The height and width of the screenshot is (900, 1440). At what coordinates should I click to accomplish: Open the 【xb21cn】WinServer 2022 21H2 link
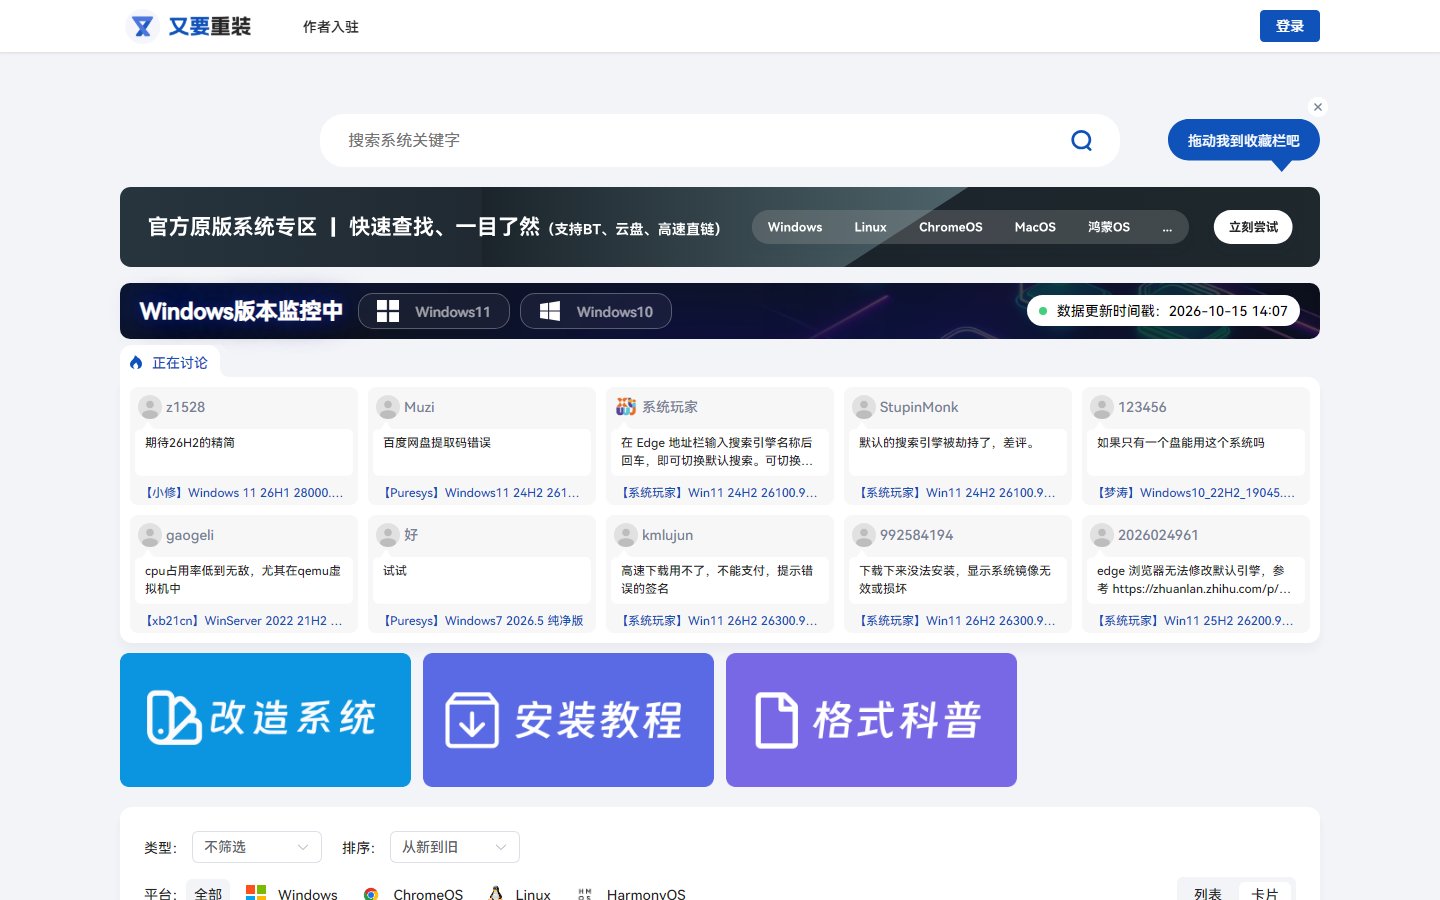[x=243, y=621]
